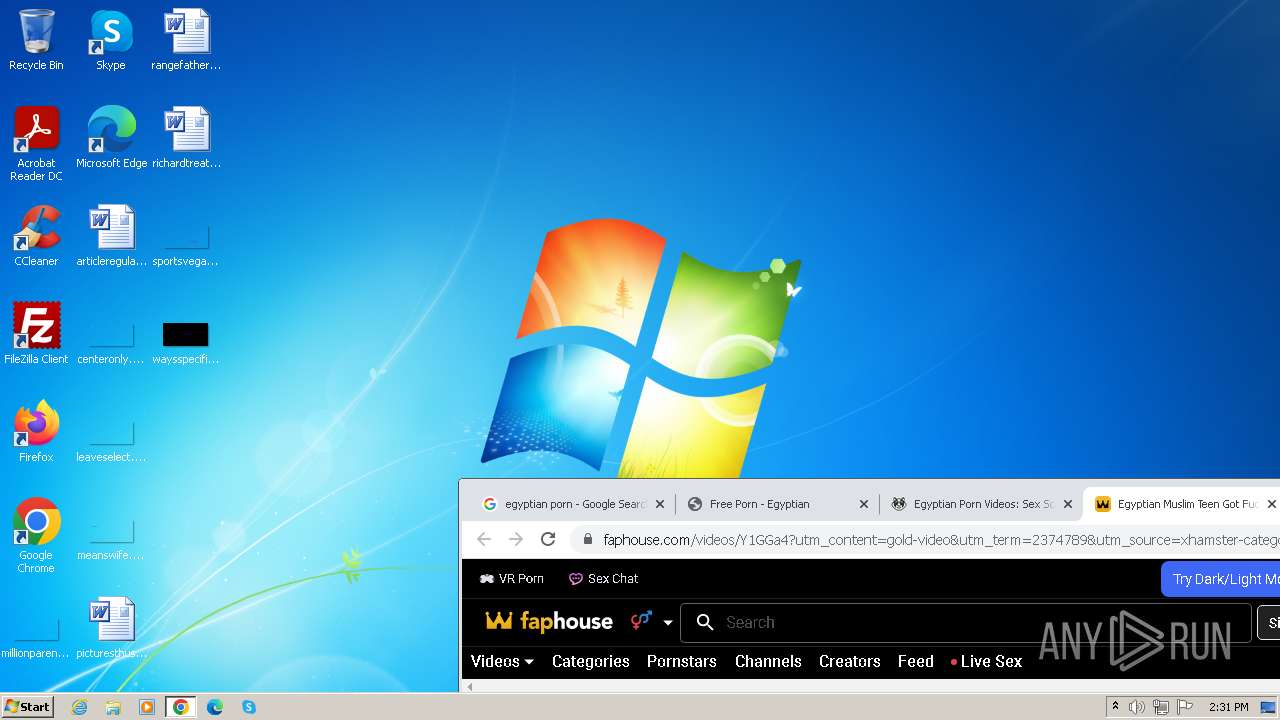Open the Acrobat Reader DC shortcut

[36, 143]
